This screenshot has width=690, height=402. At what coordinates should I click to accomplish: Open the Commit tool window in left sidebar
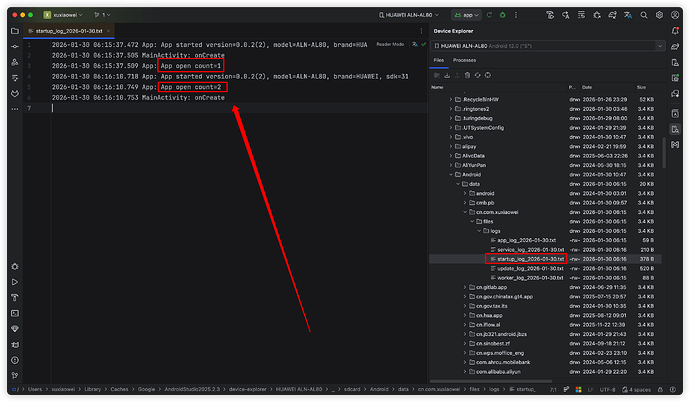[x=14, y=47]
